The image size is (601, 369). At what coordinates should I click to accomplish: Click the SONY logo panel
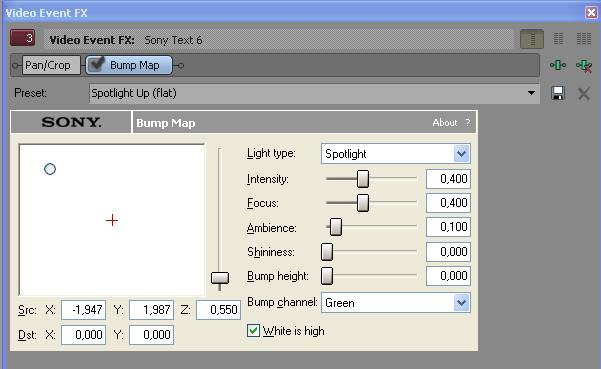[x=71, y=122]
